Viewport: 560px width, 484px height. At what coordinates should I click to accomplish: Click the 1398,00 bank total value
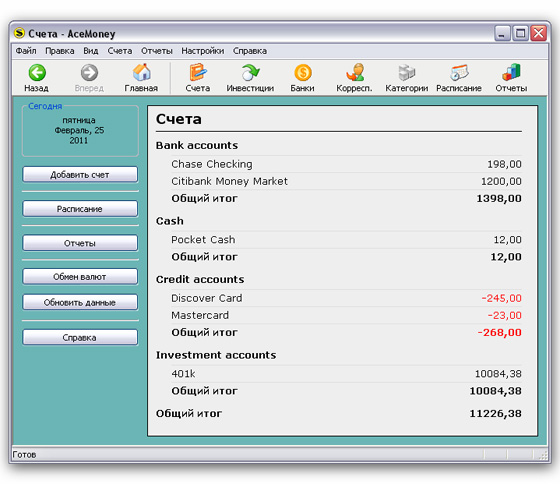pos(499,199)
